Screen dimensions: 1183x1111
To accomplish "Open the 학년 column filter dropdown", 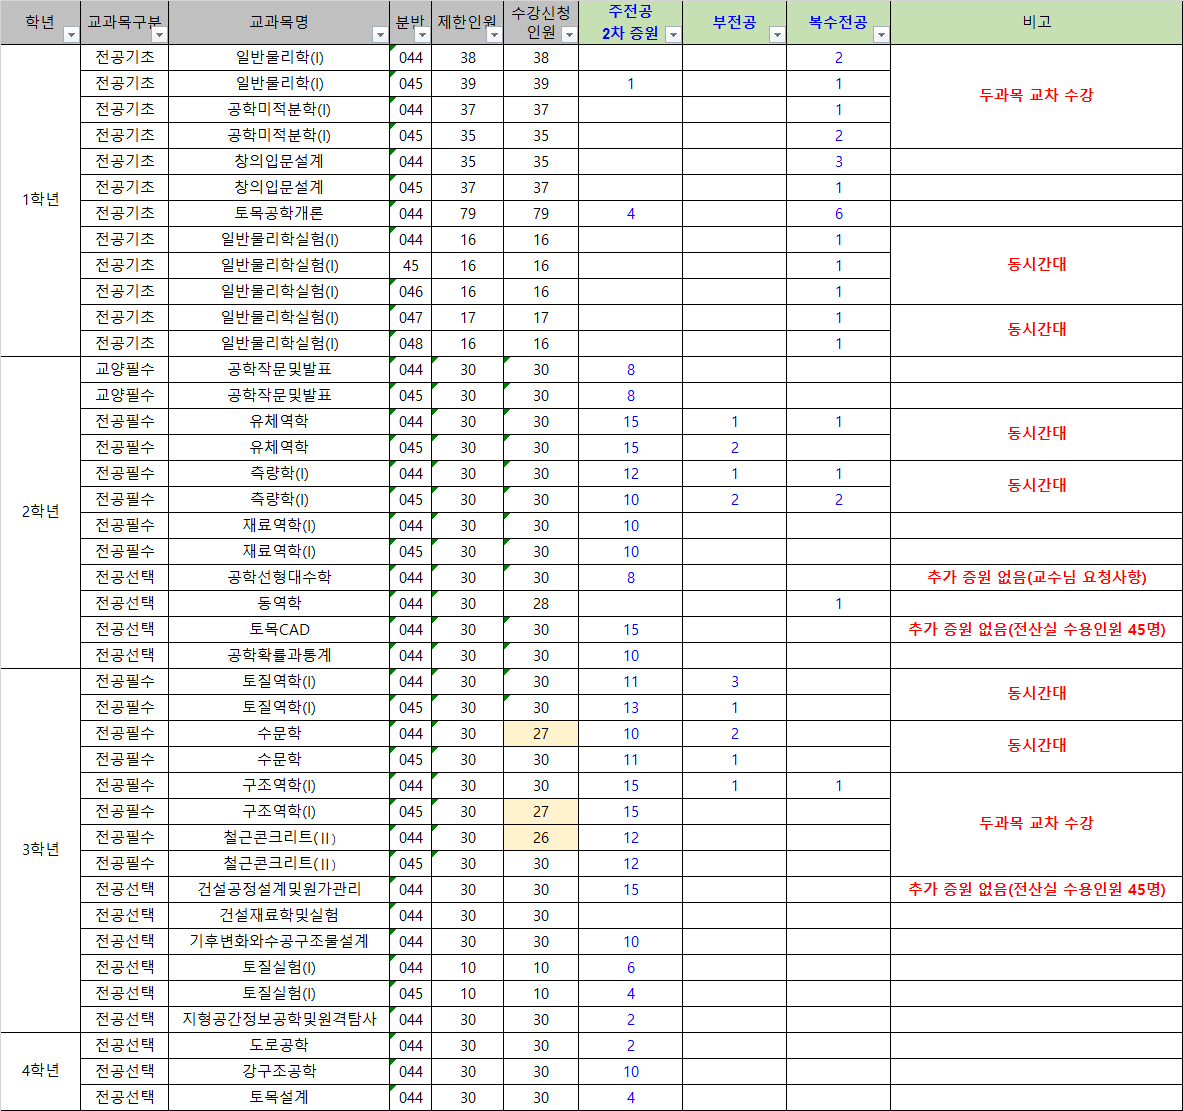I will [70, 35].
